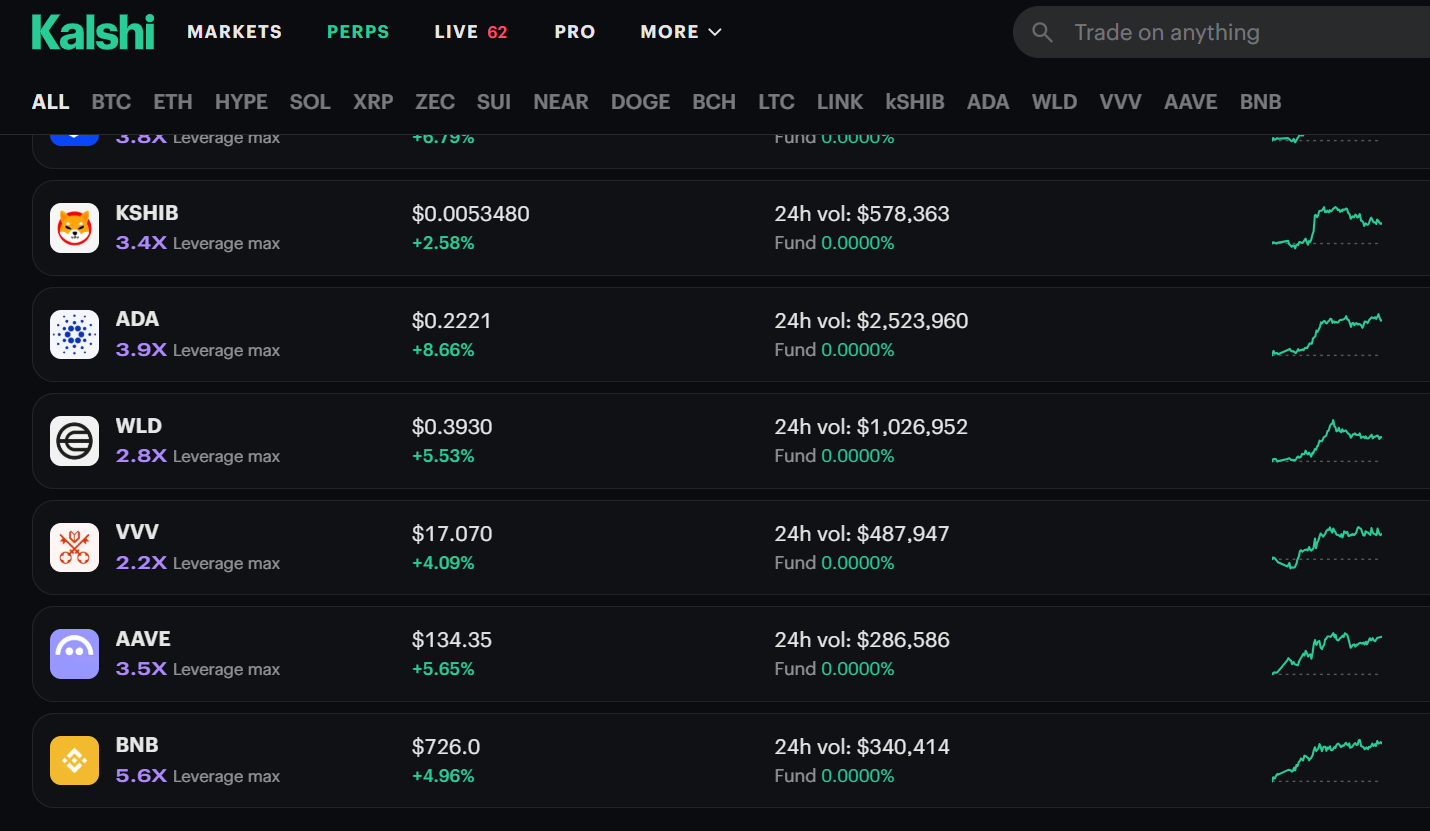Viewport: 1430px width, 831px height.
Task: Click the $0.2221 ADA price
Action: (x=452, y=321)
